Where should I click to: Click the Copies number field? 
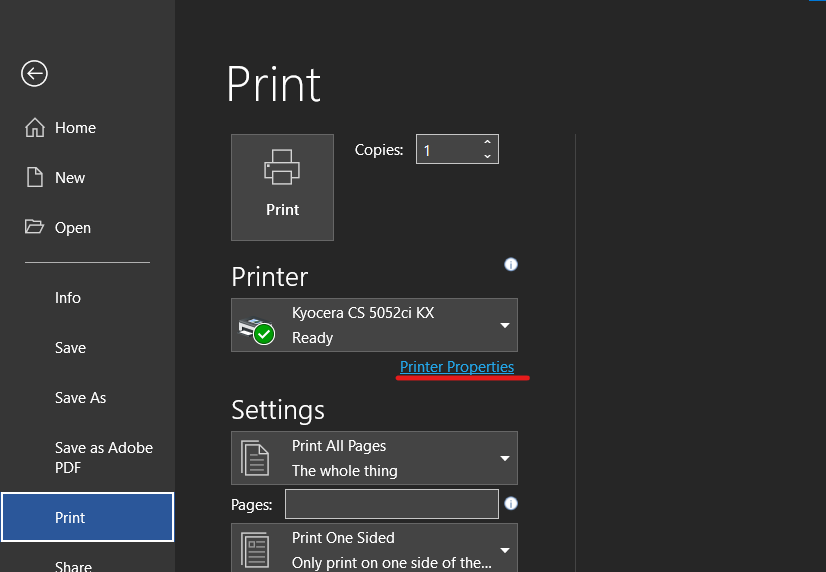(446, 150)
